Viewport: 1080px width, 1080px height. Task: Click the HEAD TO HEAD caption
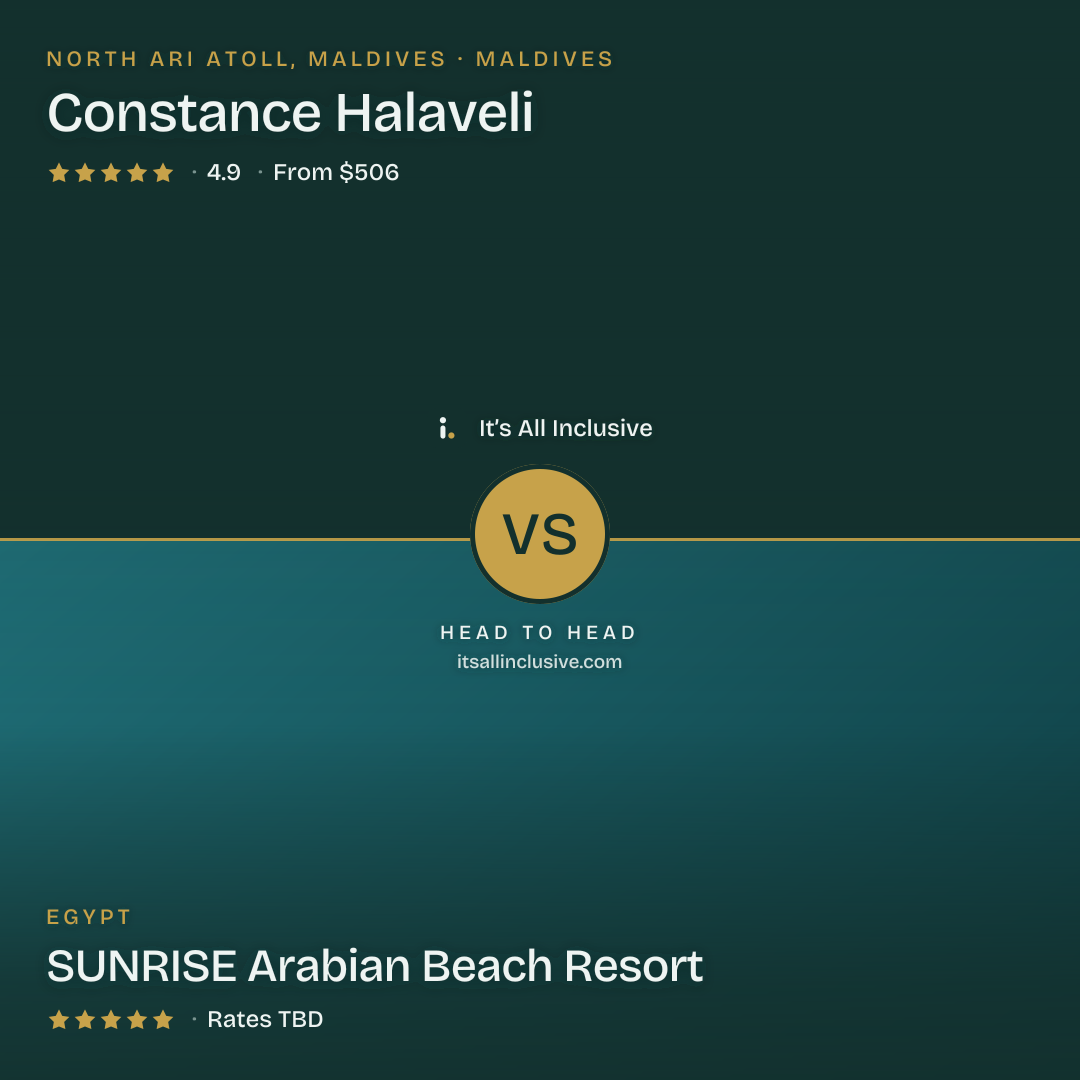click(x=539, y=632)
